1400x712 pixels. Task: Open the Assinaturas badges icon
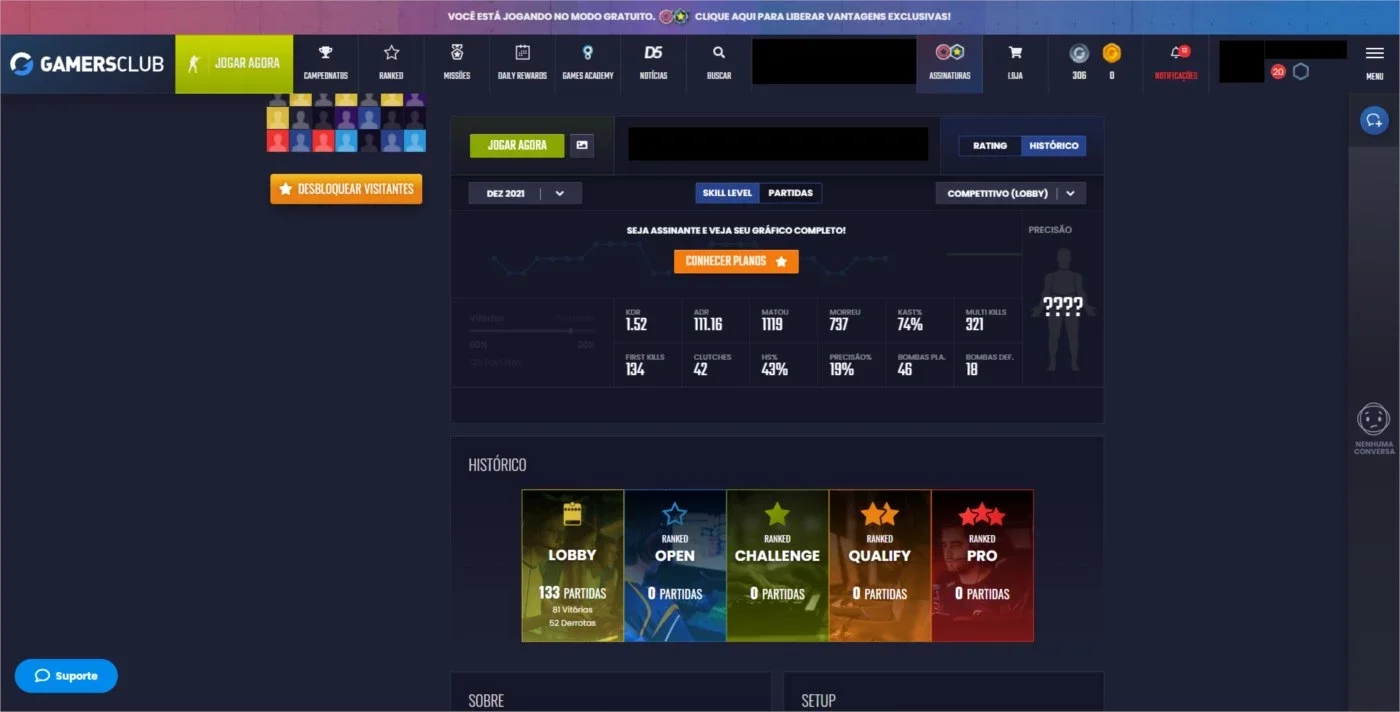tap(949, 52)
